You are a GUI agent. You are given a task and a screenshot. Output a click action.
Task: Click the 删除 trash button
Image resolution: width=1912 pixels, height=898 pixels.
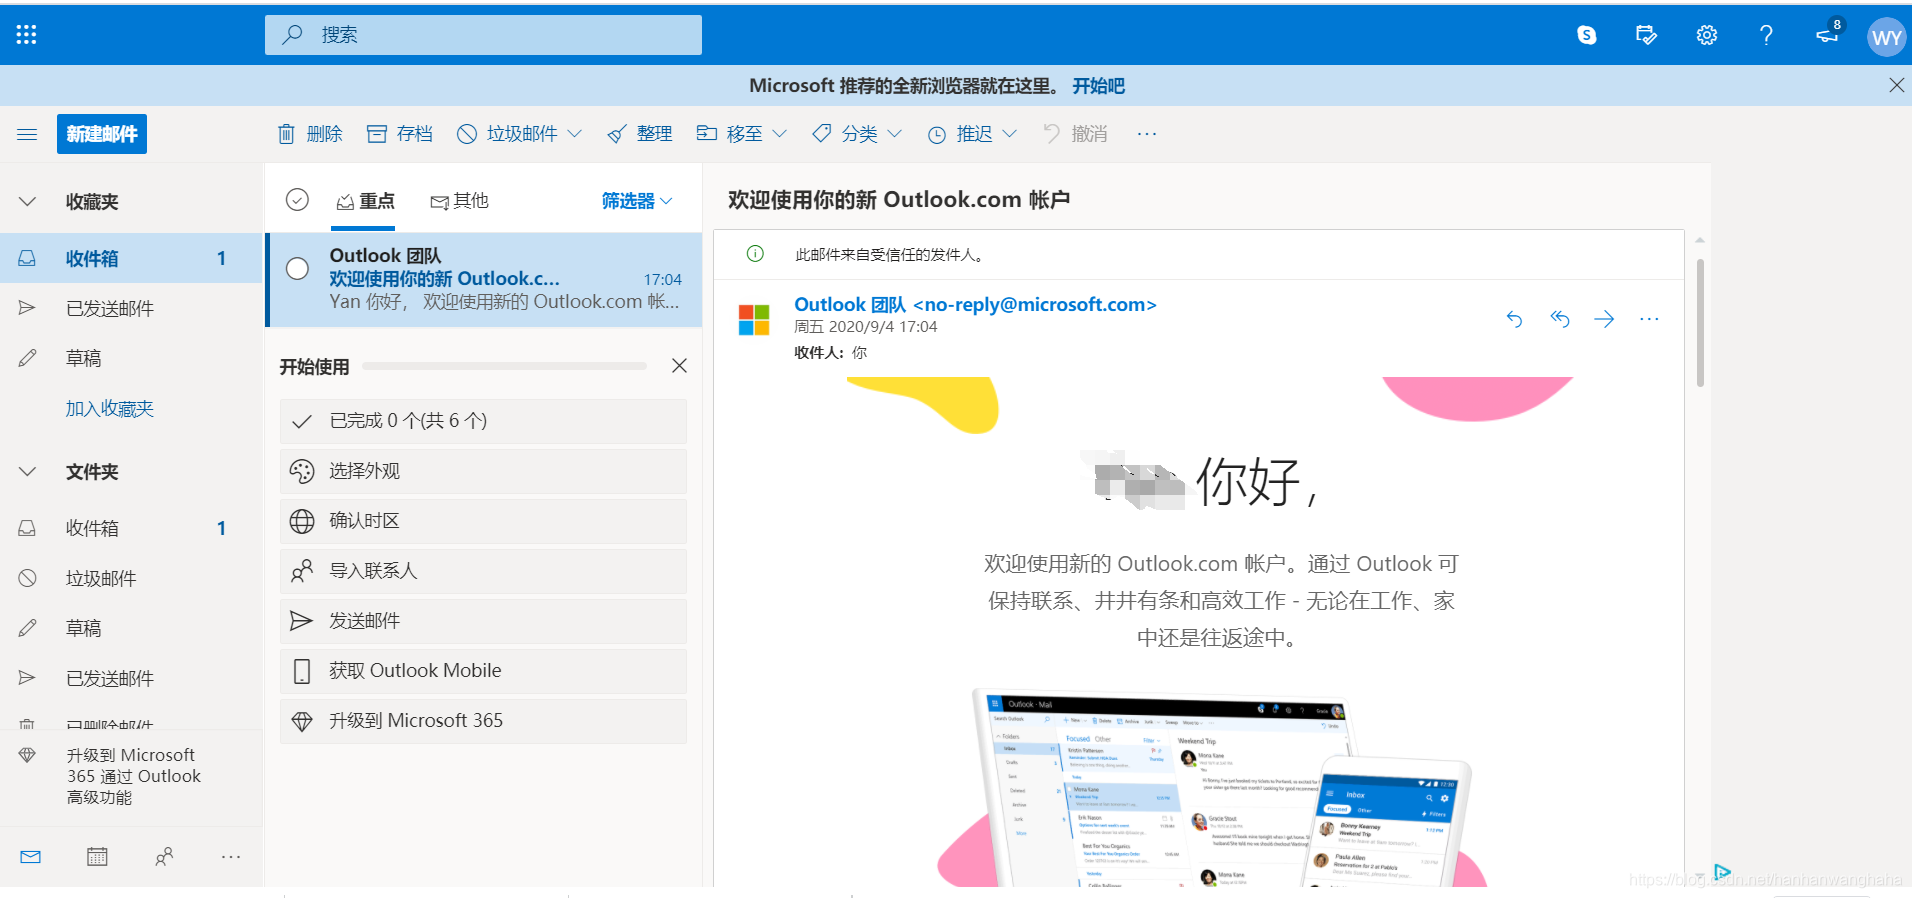(310, 134)
